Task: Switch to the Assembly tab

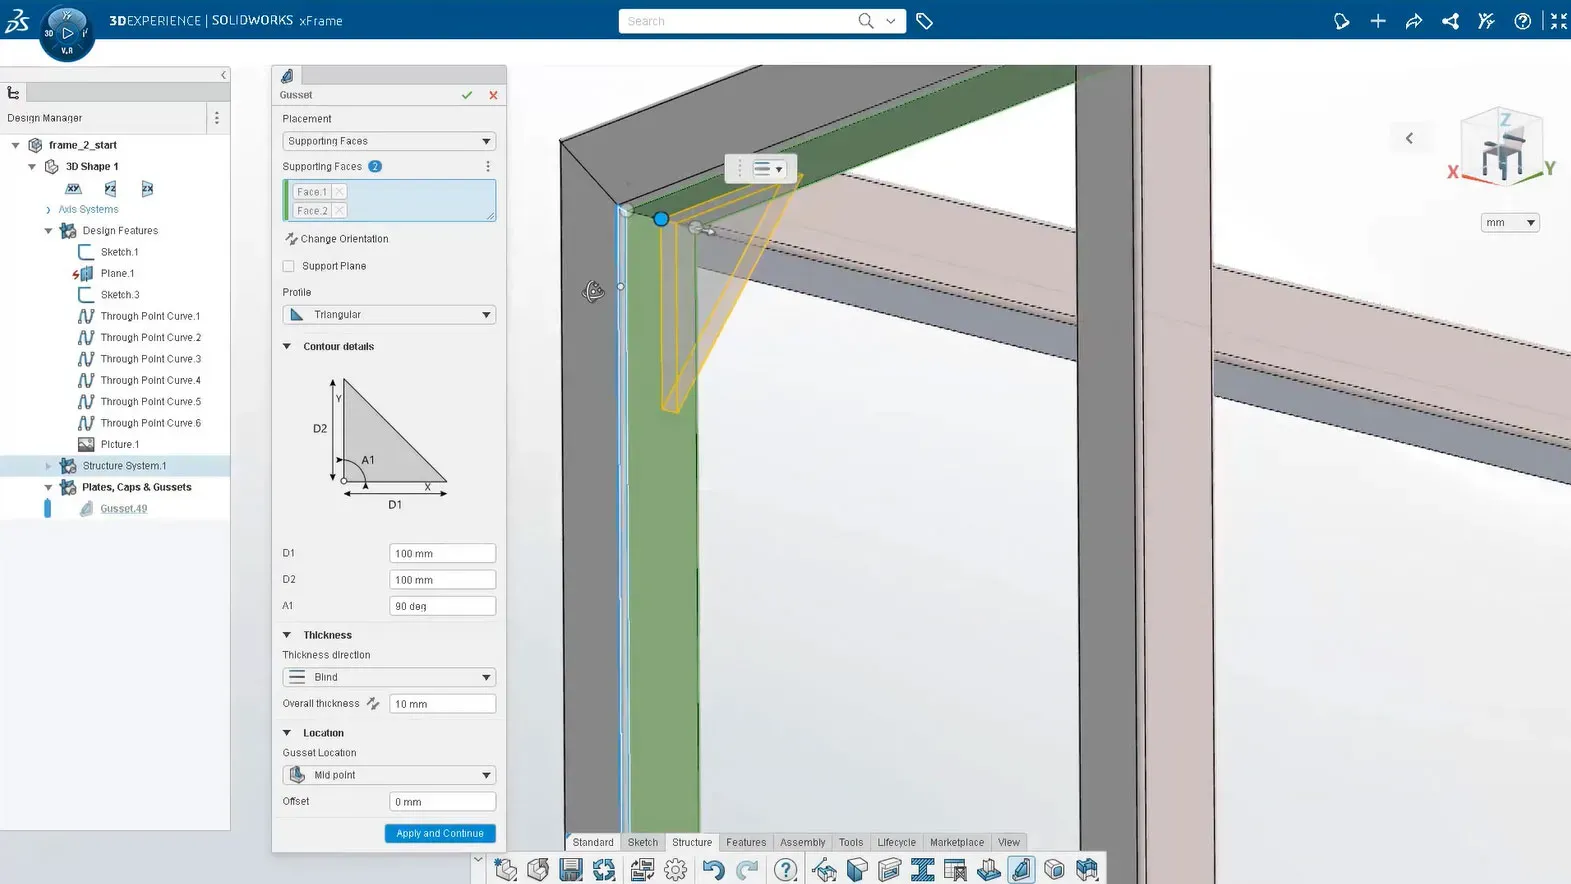Action: pos(803,842)
